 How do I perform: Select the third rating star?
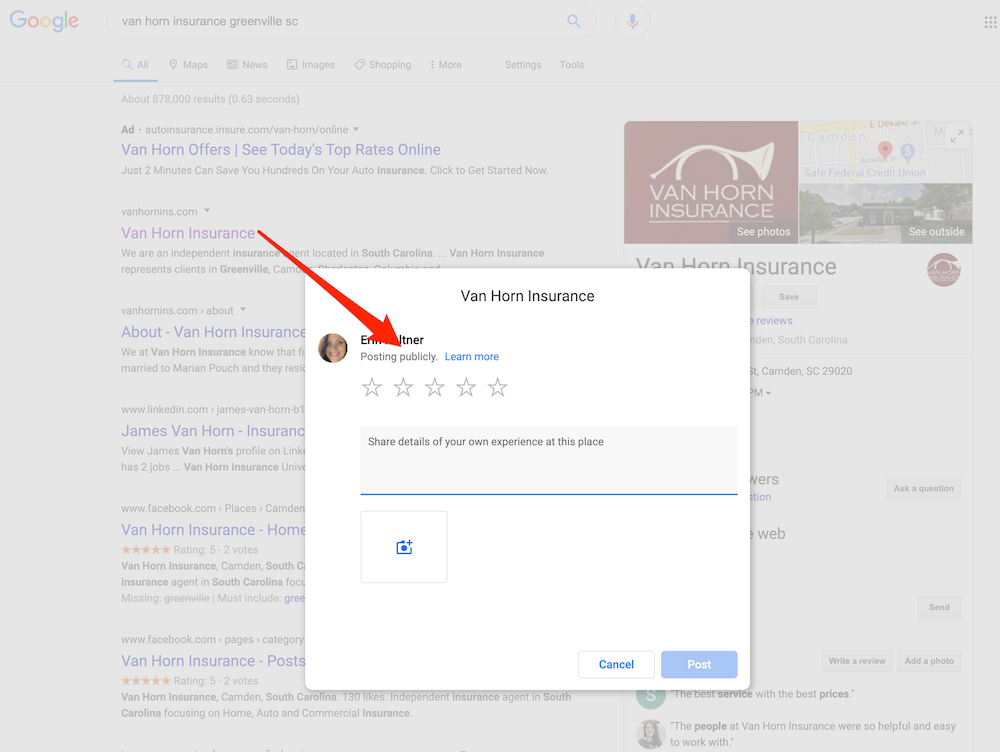pos(434,387)
